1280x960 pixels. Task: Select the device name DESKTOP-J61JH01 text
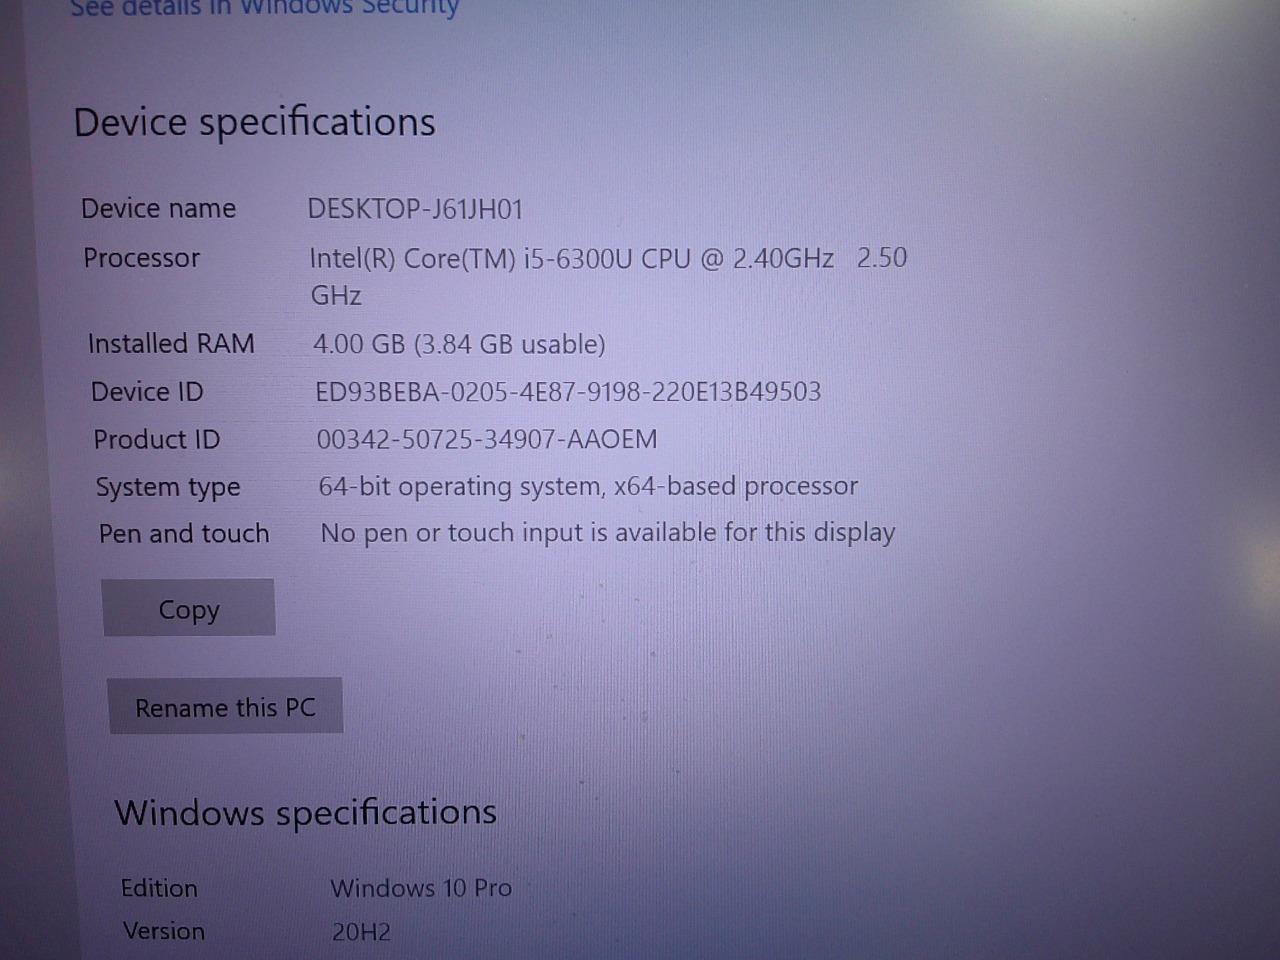pyautogui.click(x=414, y=209)
